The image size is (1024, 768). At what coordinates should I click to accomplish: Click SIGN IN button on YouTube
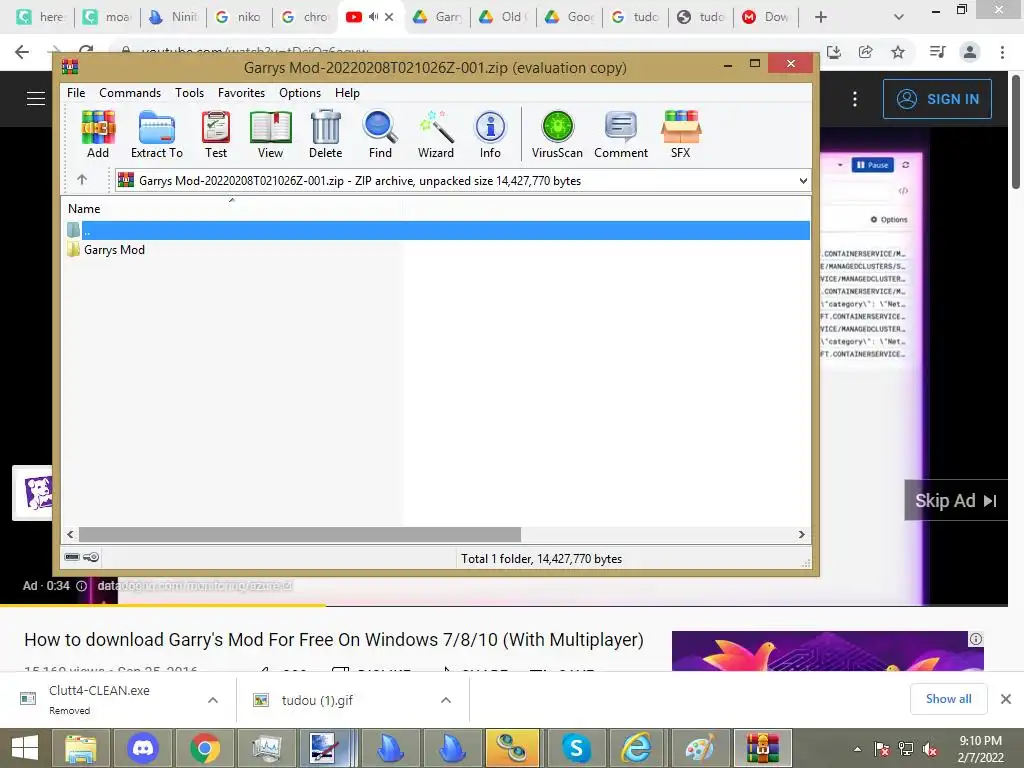tap(937, 99)
